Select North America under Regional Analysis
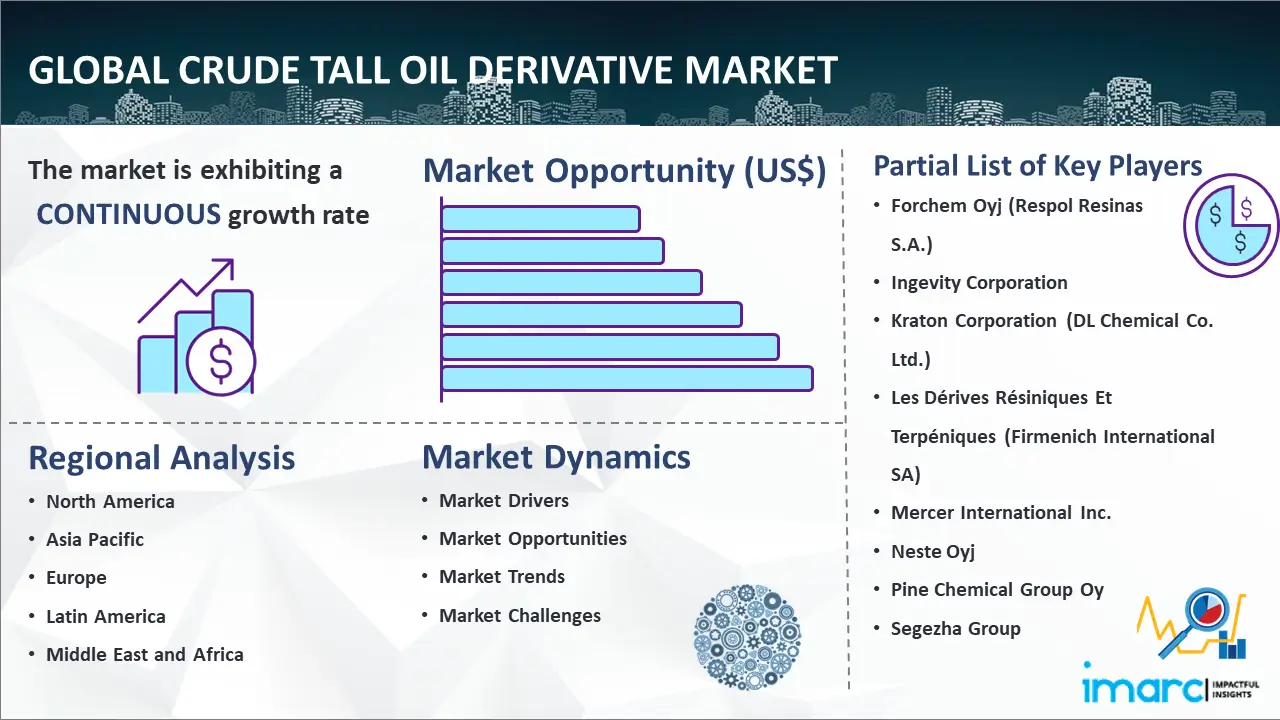Image resolution: width=1280 pixels, height=720 pixels. pos(110,501)
